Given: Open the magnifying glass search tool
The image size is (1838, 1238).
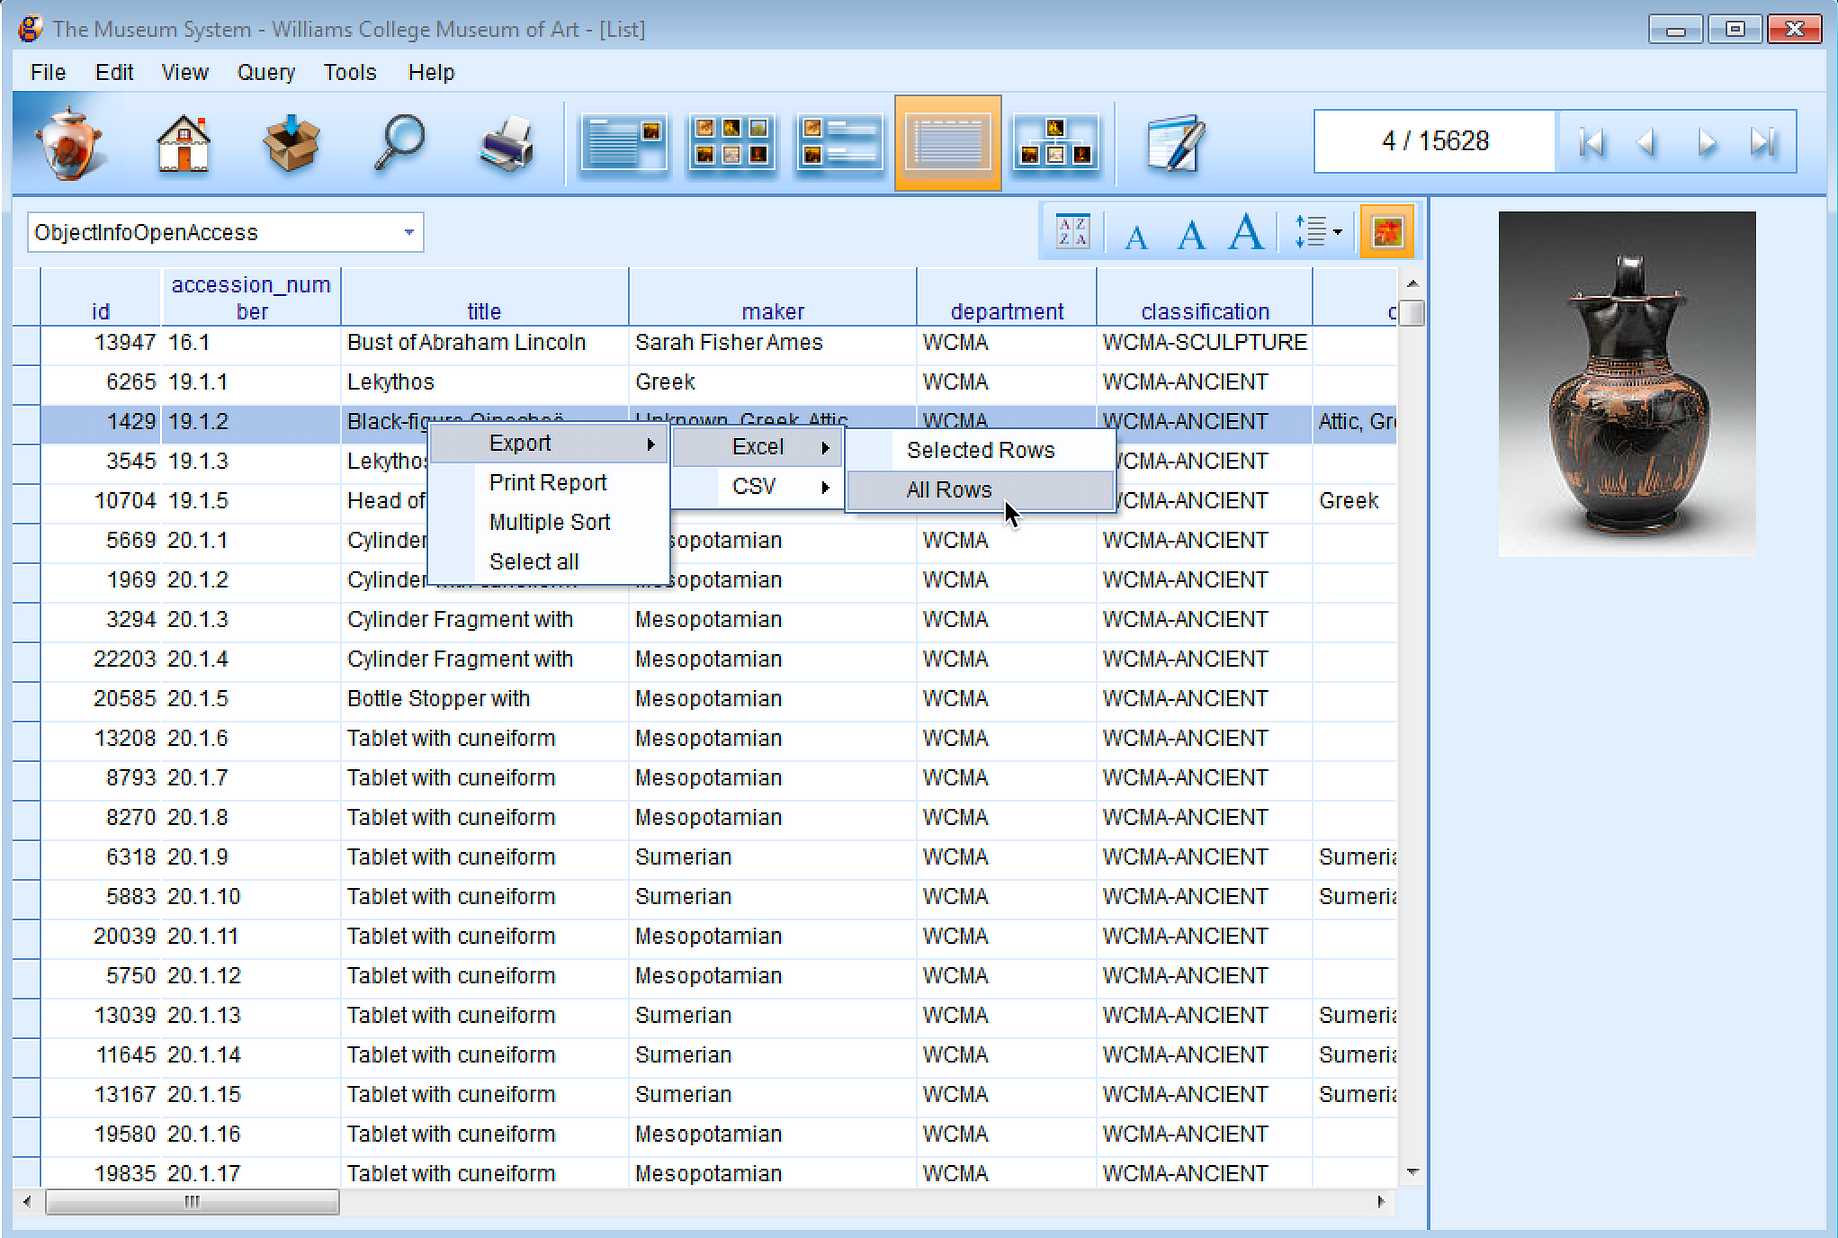Looking at the screenshot, I should 399,143.
